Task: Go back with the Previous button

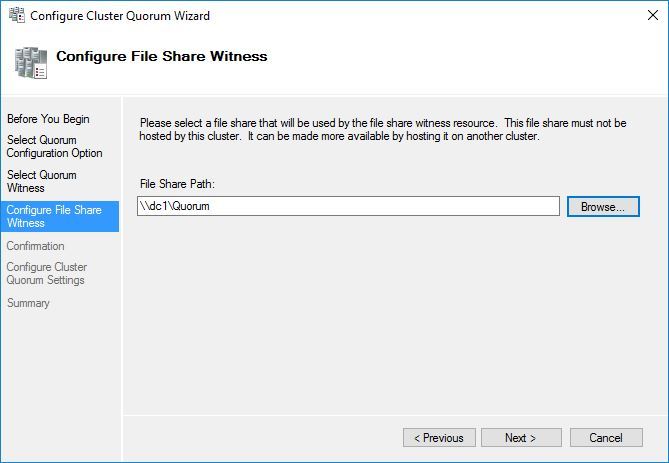Action: pos(439,438)
